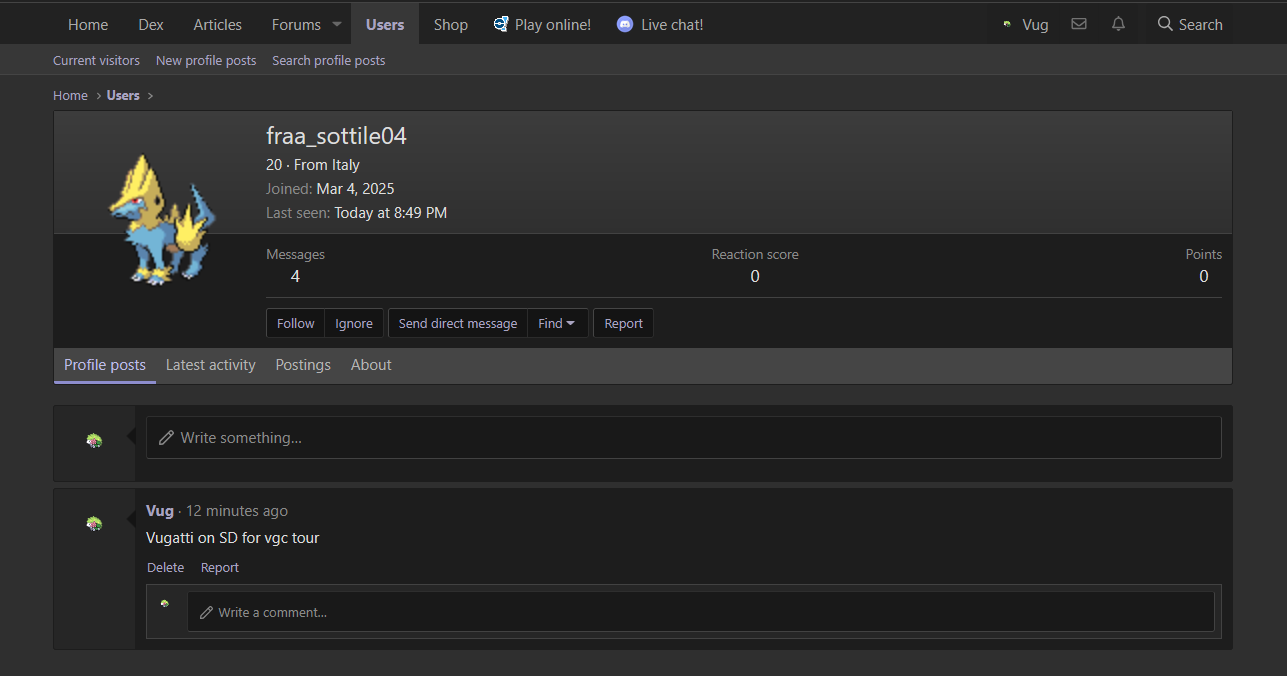This screenshot has height=676, width=1287.
Task: Click the text Vugatti on SD for vgc tour
Action: (233, 538)
